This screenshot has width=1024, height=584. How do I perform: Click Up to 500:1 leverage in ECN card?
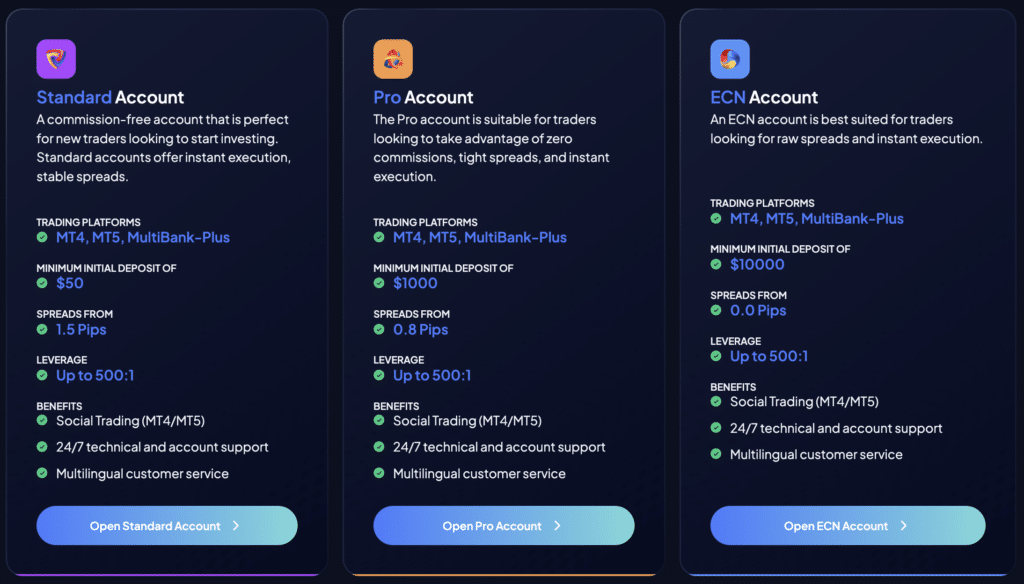tap(769, 357)
